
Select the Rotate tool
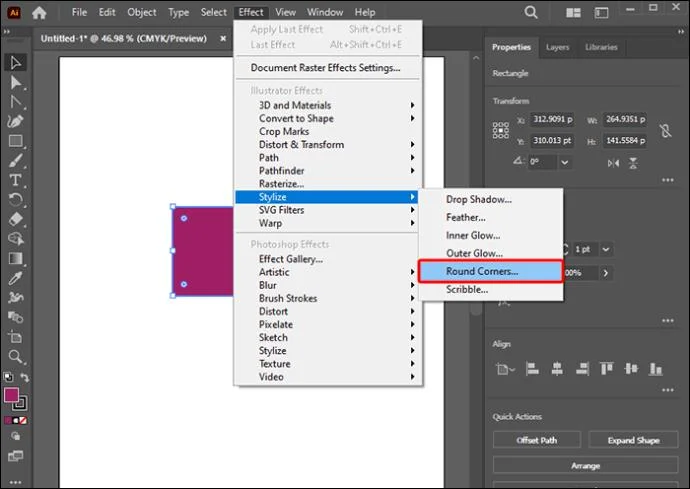point(15,199)
